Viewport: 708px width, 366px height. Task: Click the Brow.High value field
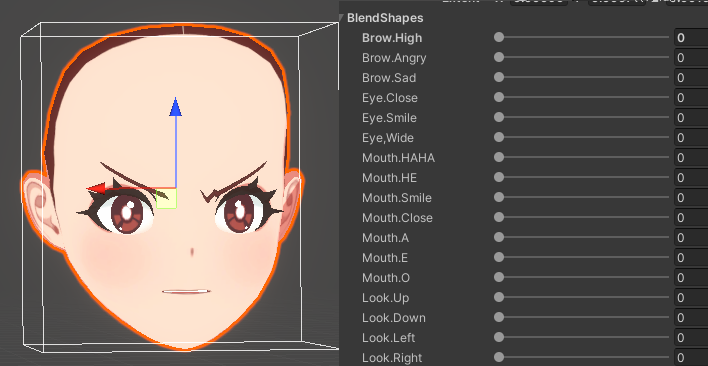point(691,37)
